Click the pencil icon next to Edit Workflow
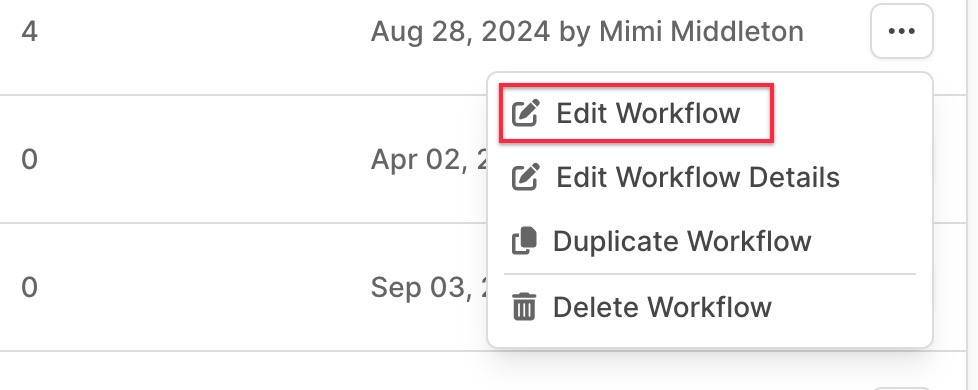This screenshot has width=978, height=390. tap(525, 113)
